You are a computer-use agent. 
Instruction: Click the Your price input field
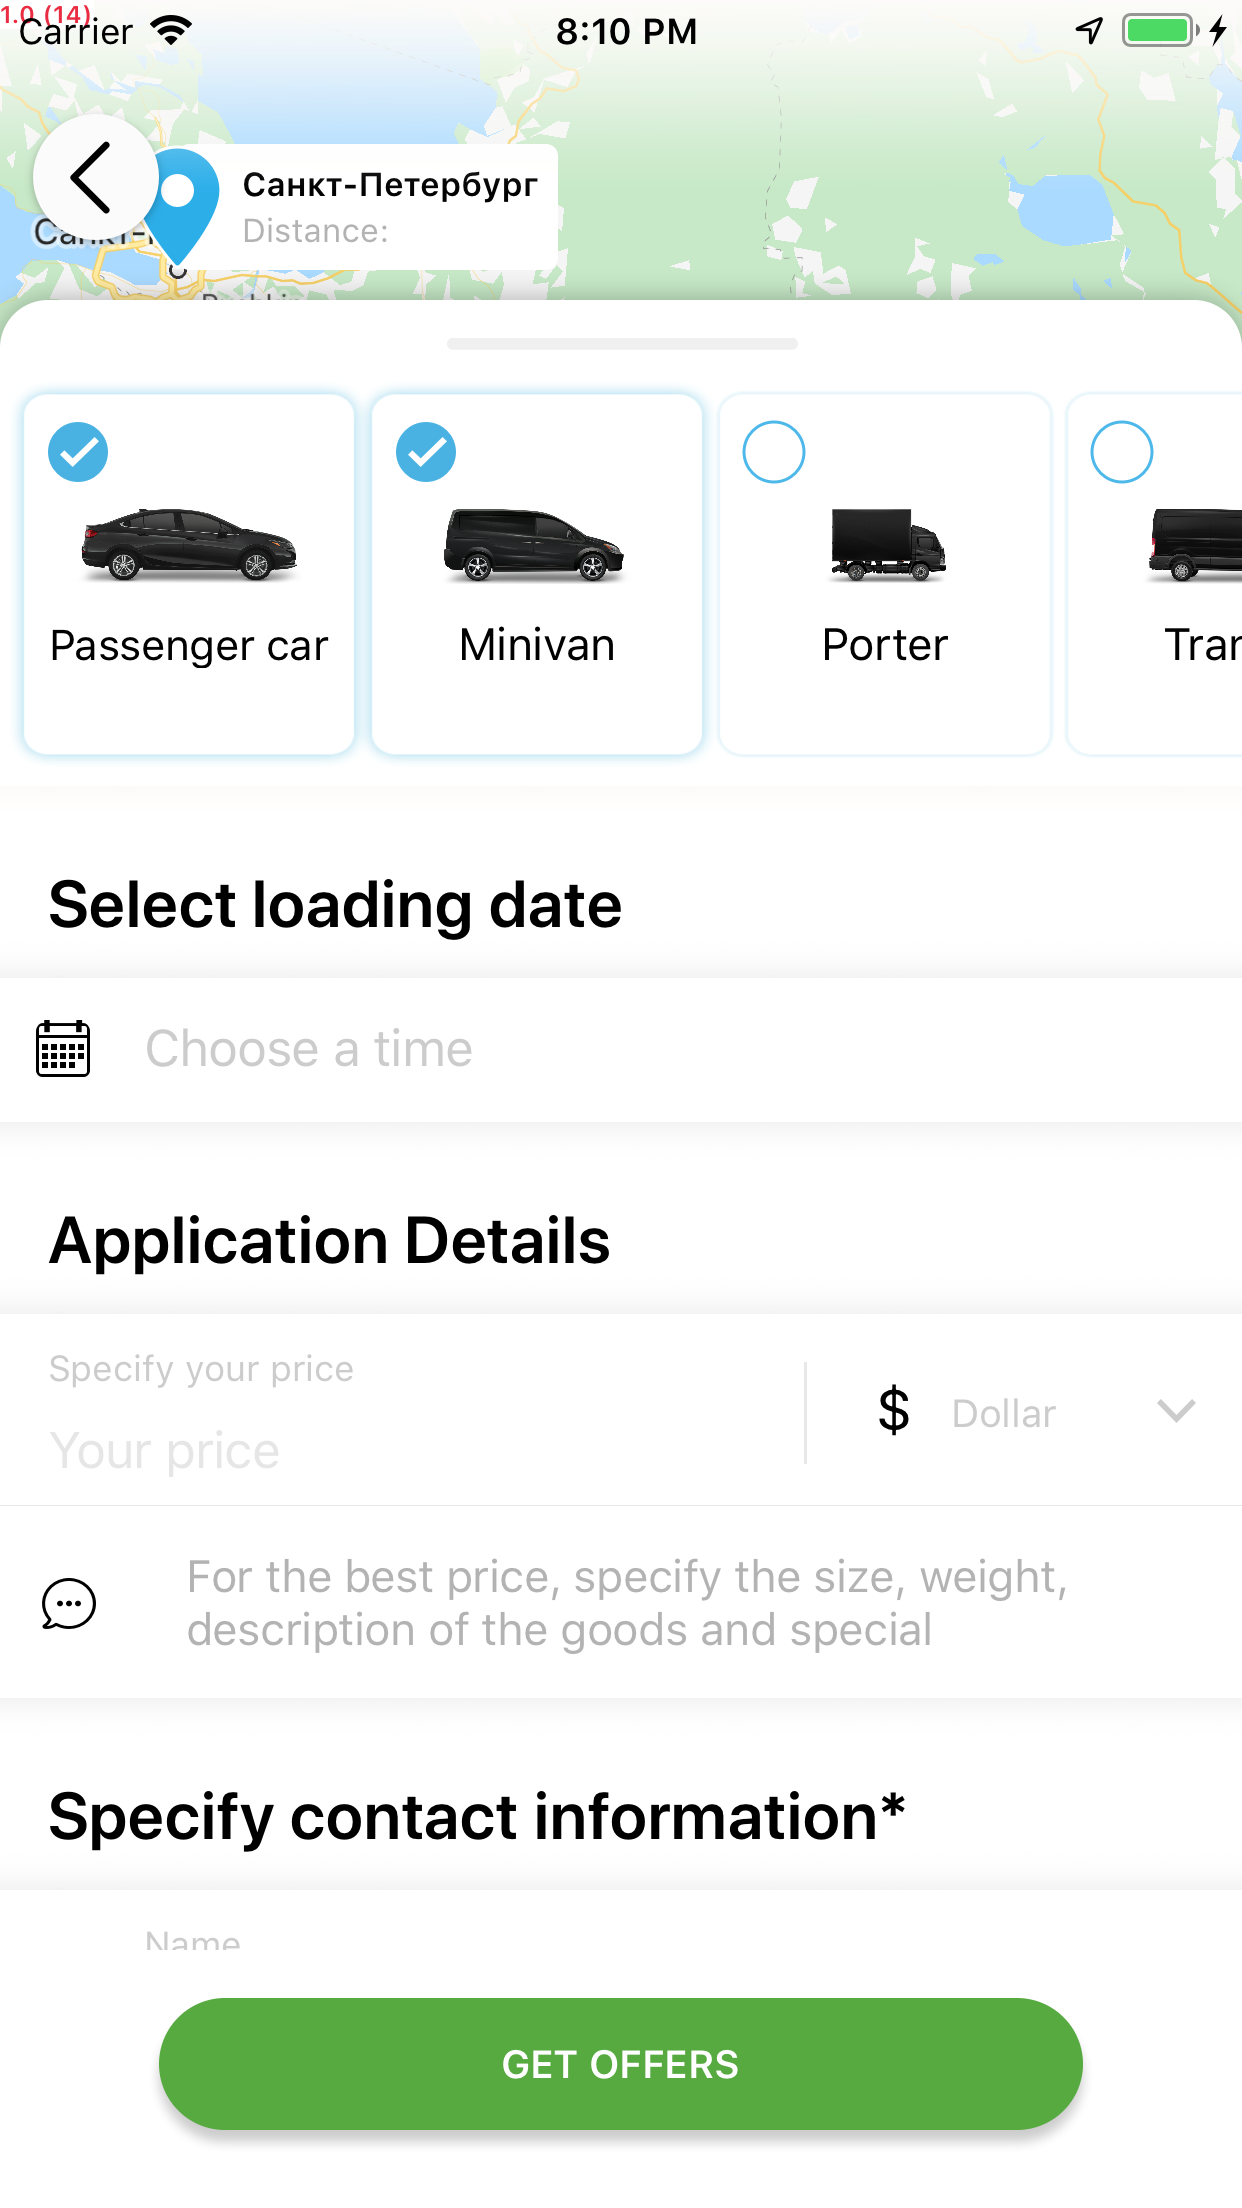[x=400, y=1450]
